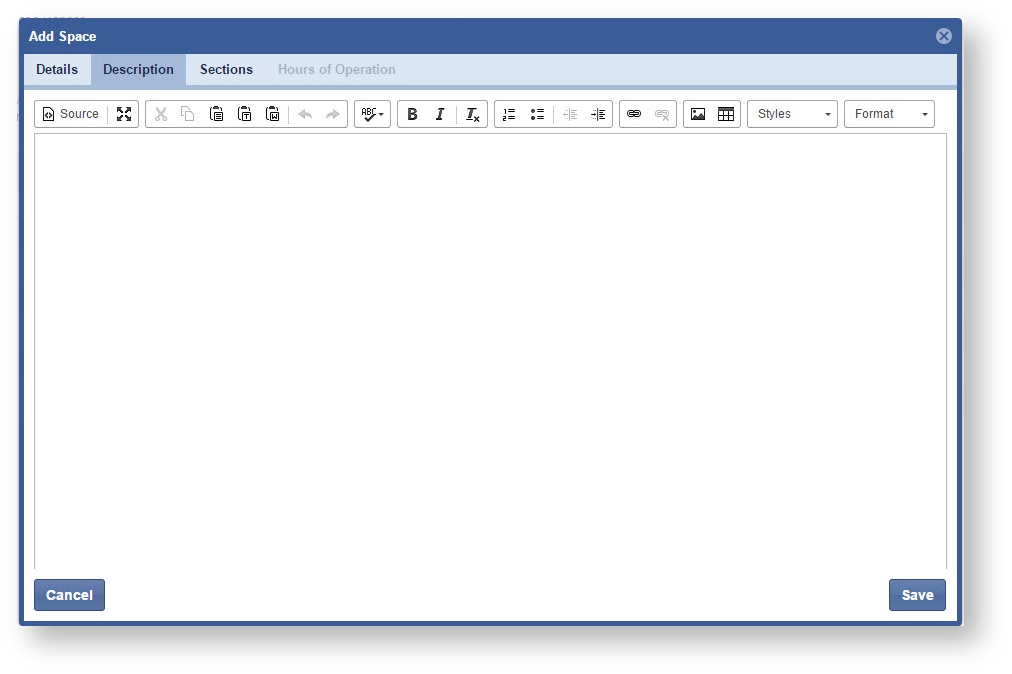Screen dimensions: 1012x674
Task: Toggle Italic formatting
Action: point(439,114)
